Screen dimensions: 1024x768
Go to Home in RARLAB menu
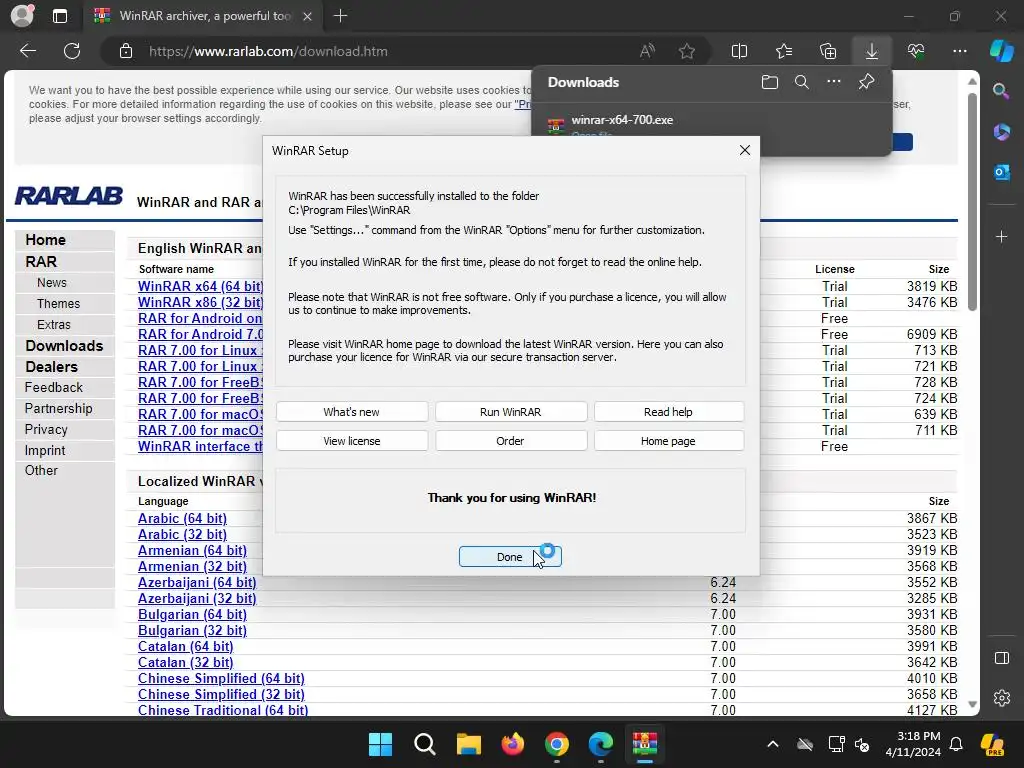pos(46,240)
